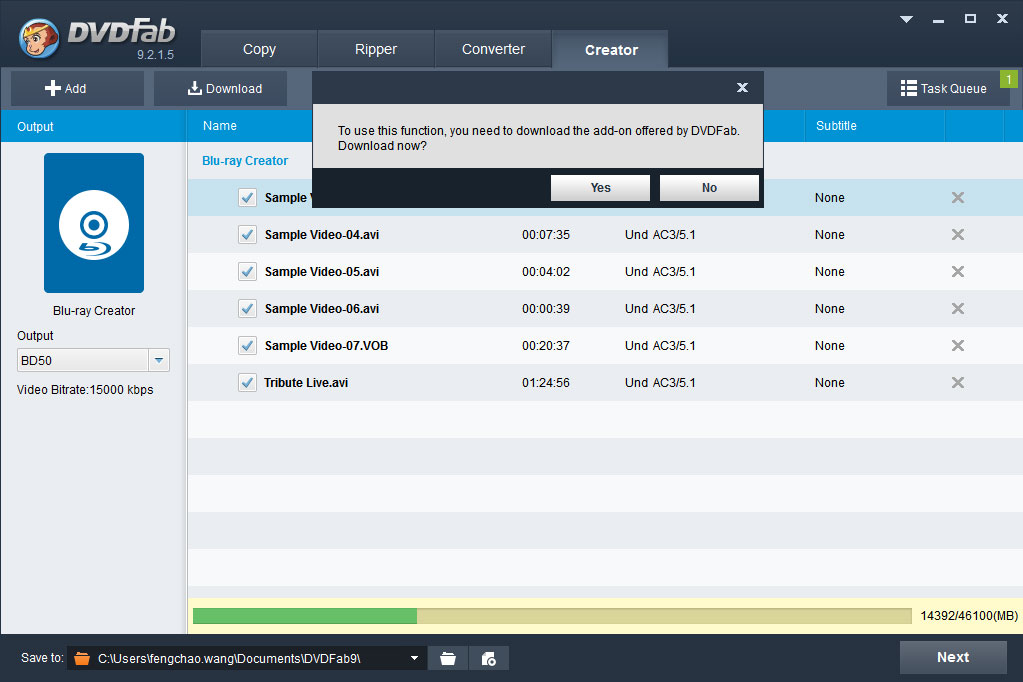Viewport: 1023px width, 682px height.
Task: Select Sample Video-06.avi file name
Action: pyautogui.click(x=322, y=309)
